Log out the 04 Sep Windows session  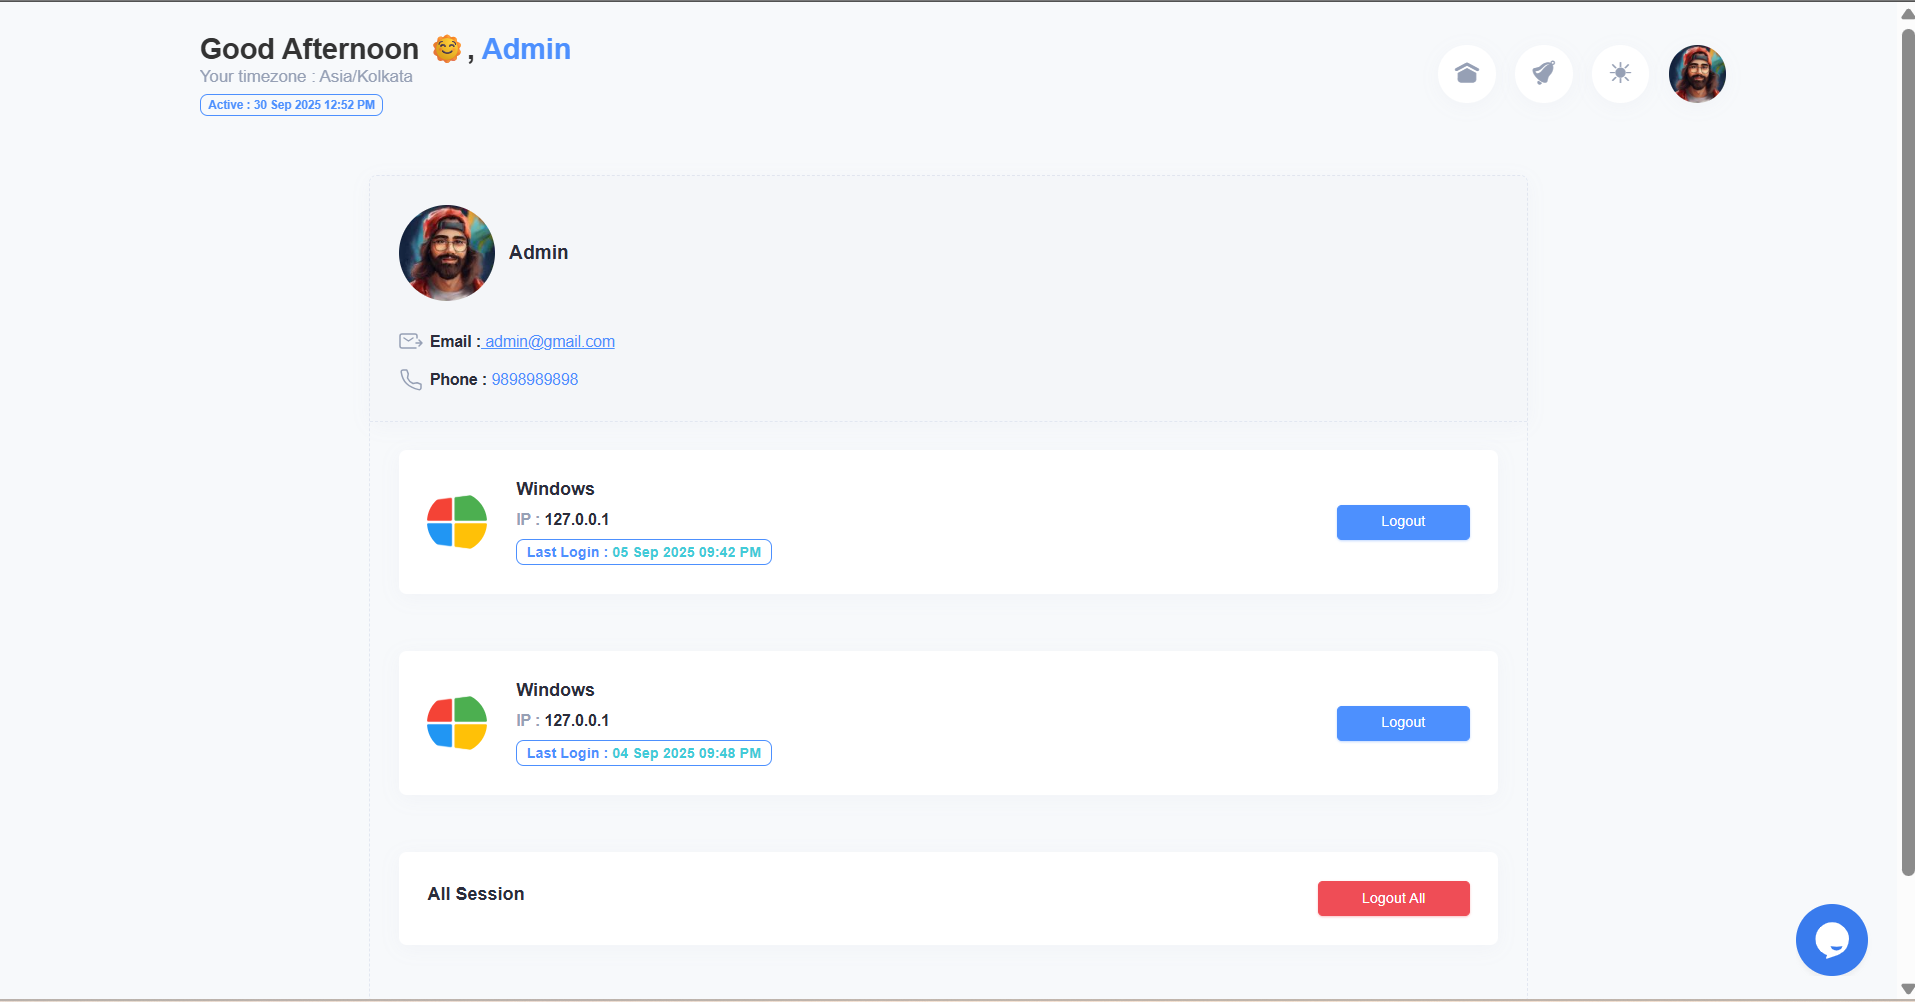(1402, 723)
